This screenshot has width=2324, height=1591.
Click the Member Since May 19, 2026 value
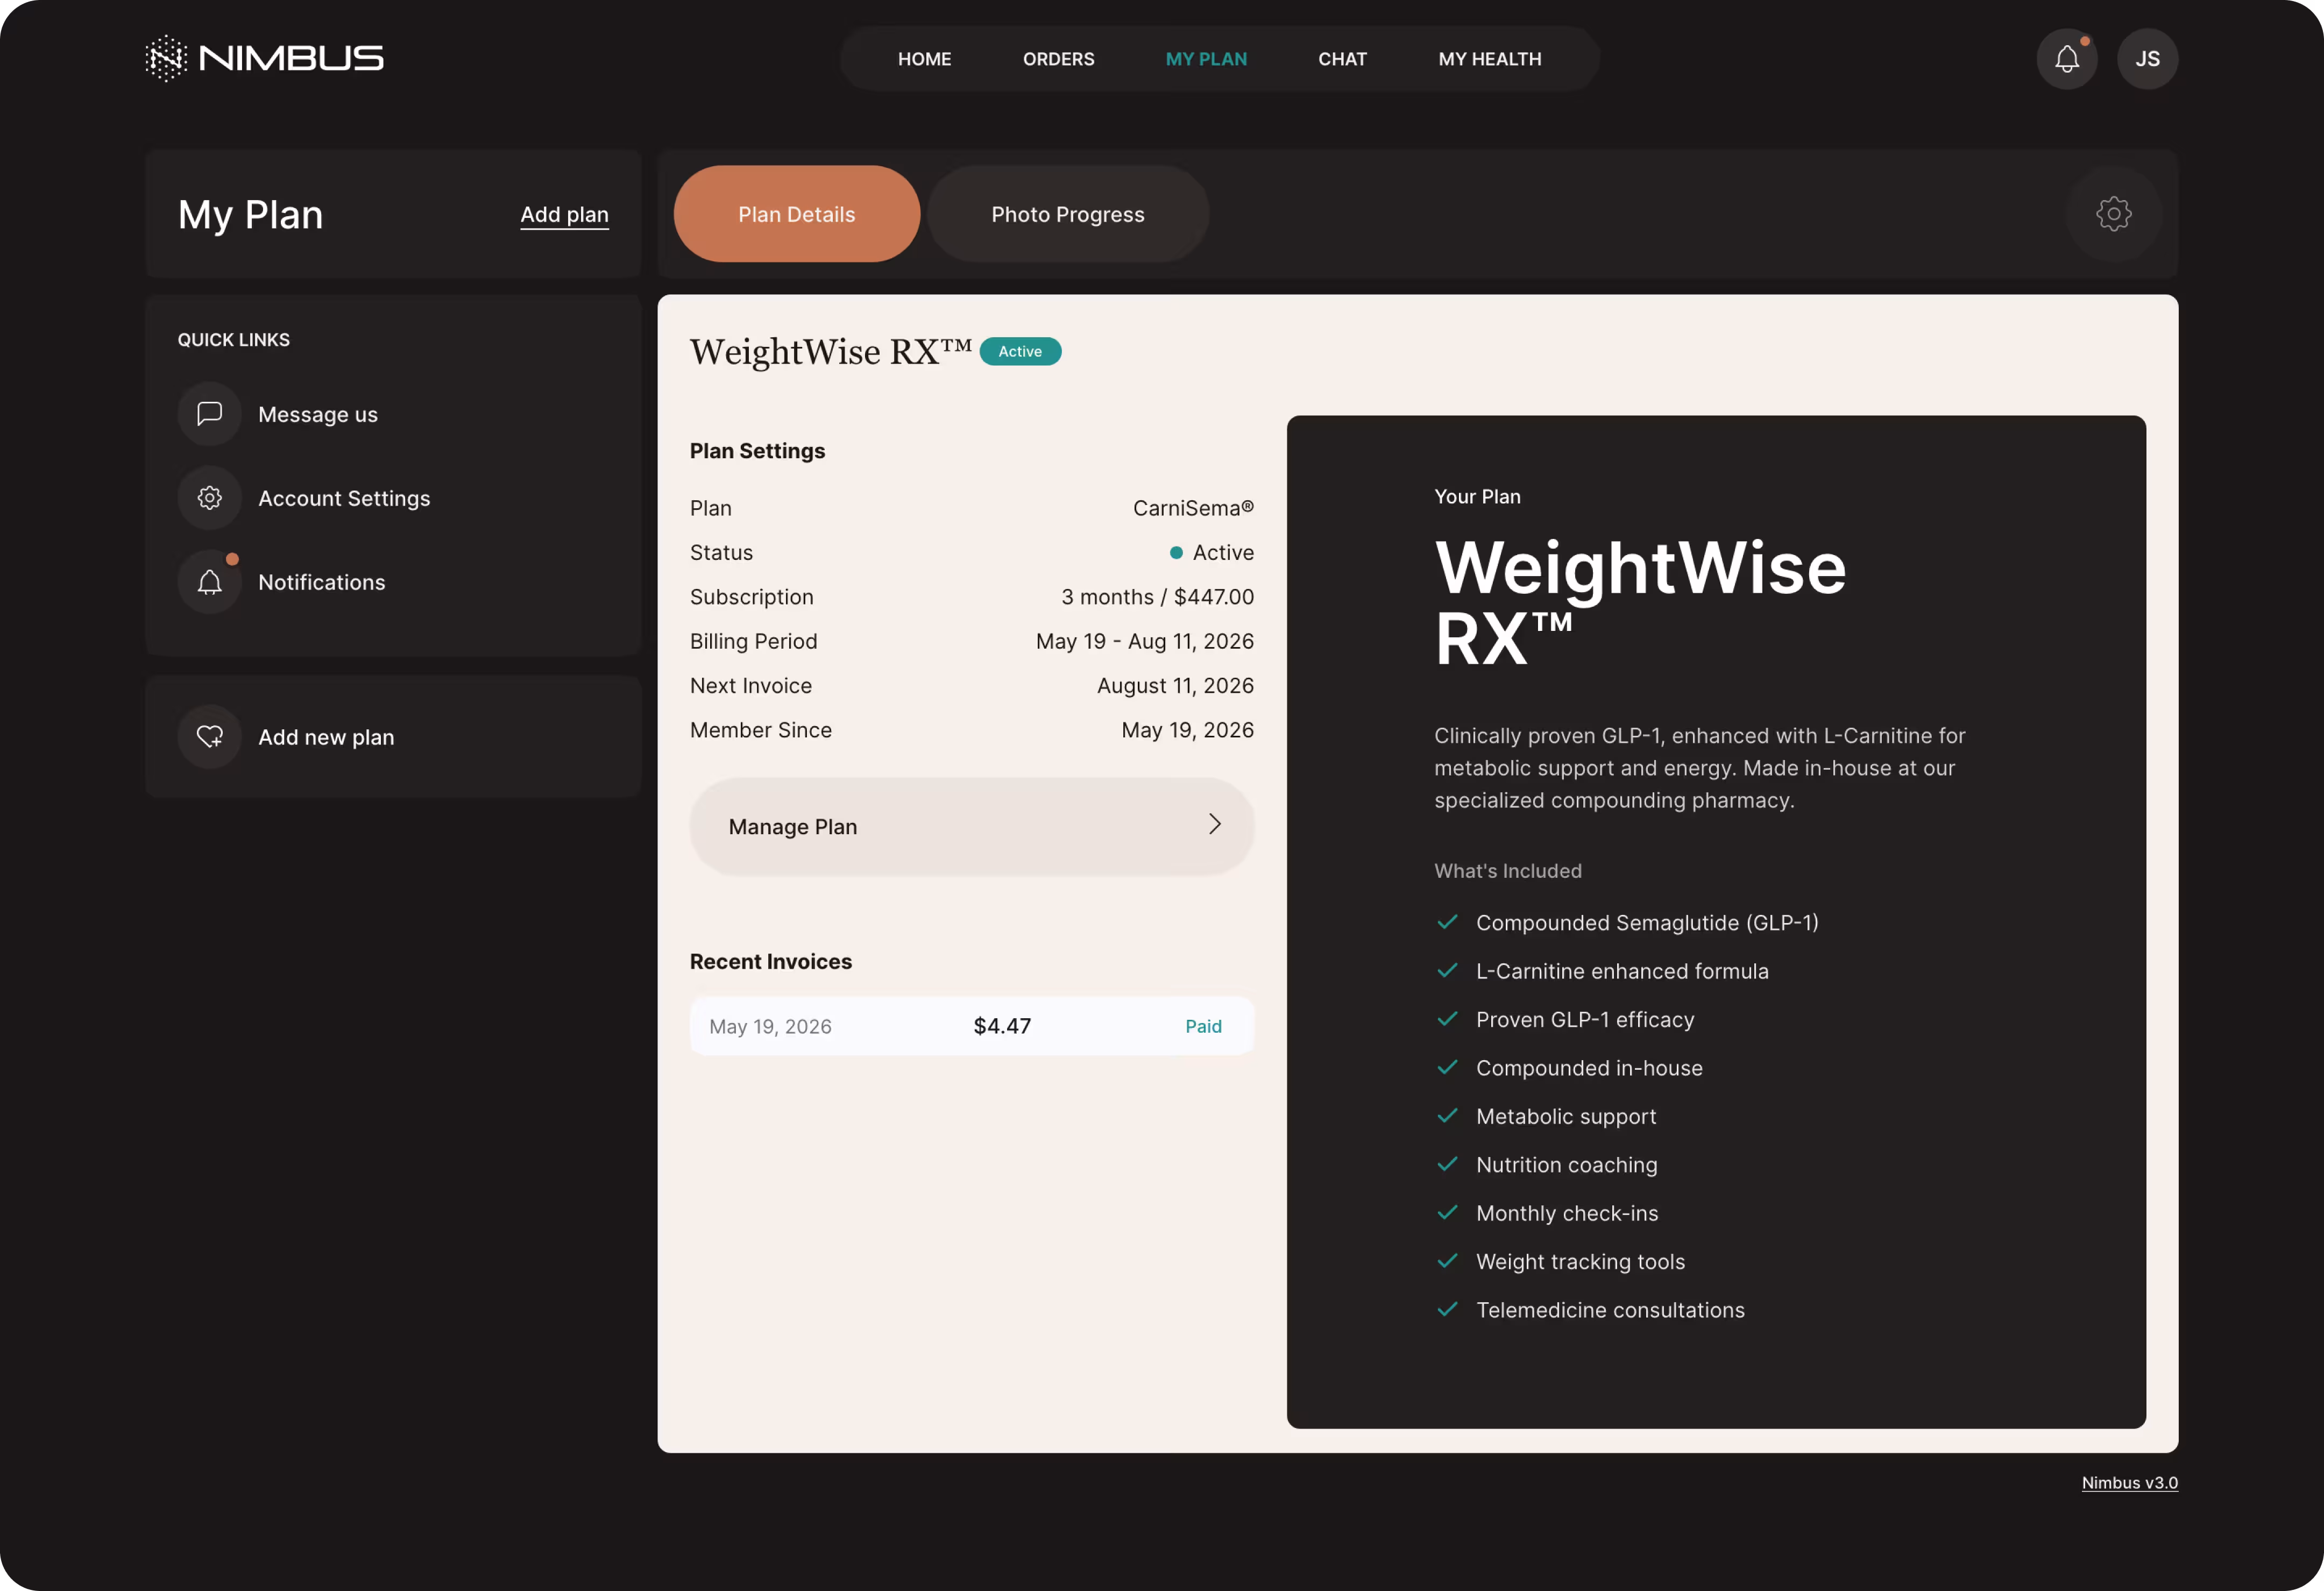point(1187,730)
